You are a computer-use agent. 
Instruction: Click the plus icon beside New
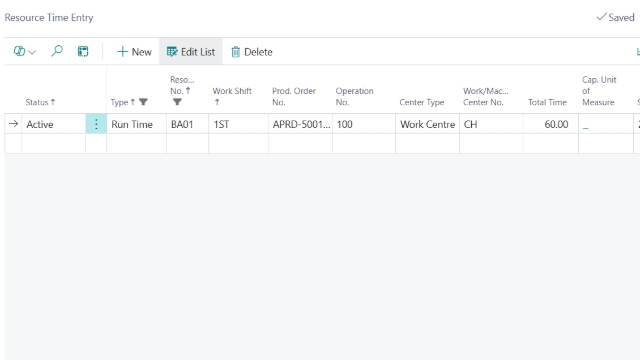click(122, 52)
